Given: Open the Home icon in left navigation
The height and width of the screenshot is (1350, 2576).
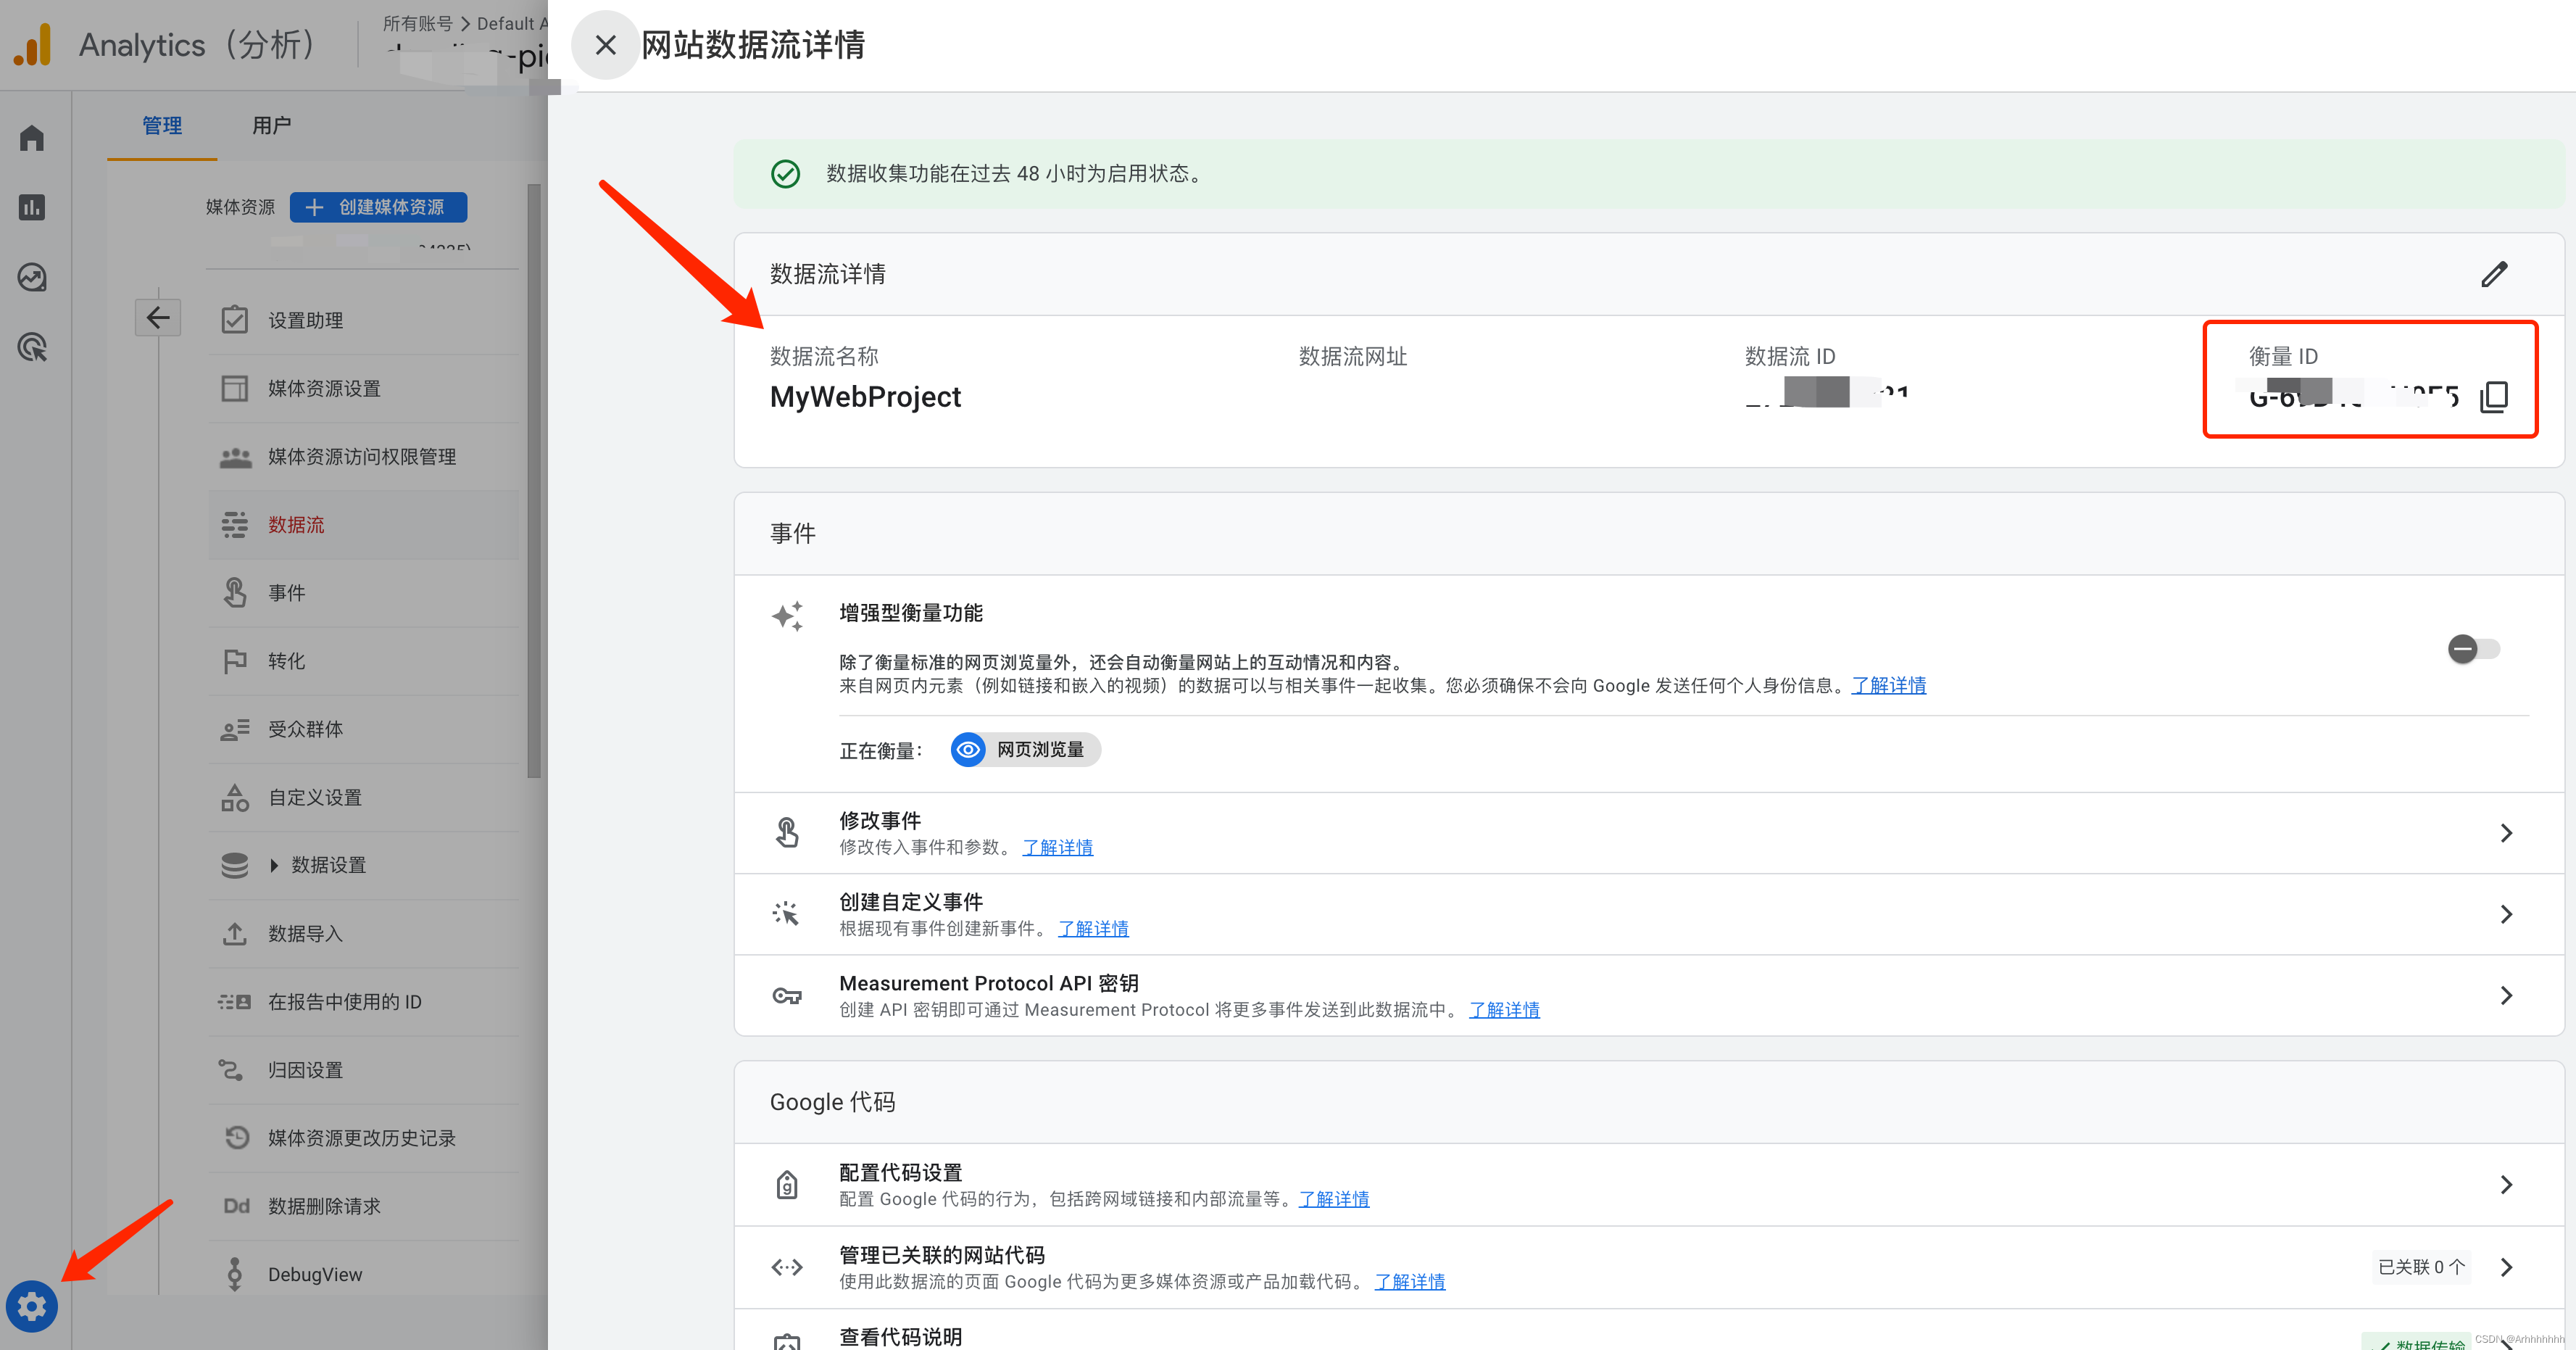Looking at the screenshot, I should click(x=32, y=138).
